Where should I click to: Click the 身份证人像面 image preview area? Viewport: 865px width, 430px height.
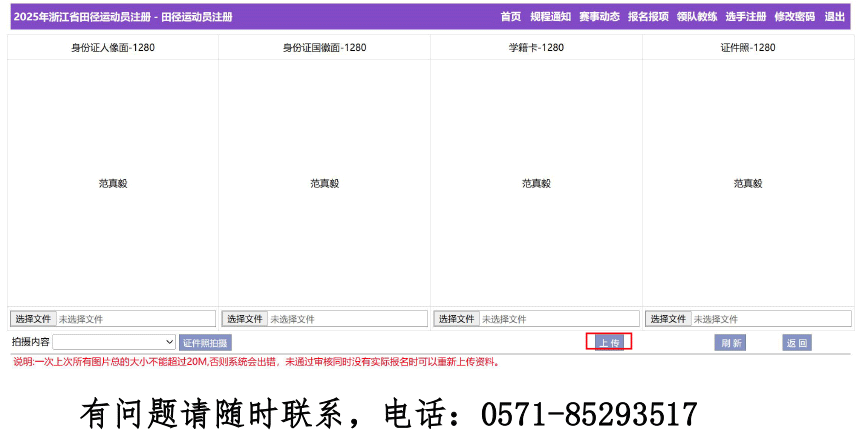point(113,183)
